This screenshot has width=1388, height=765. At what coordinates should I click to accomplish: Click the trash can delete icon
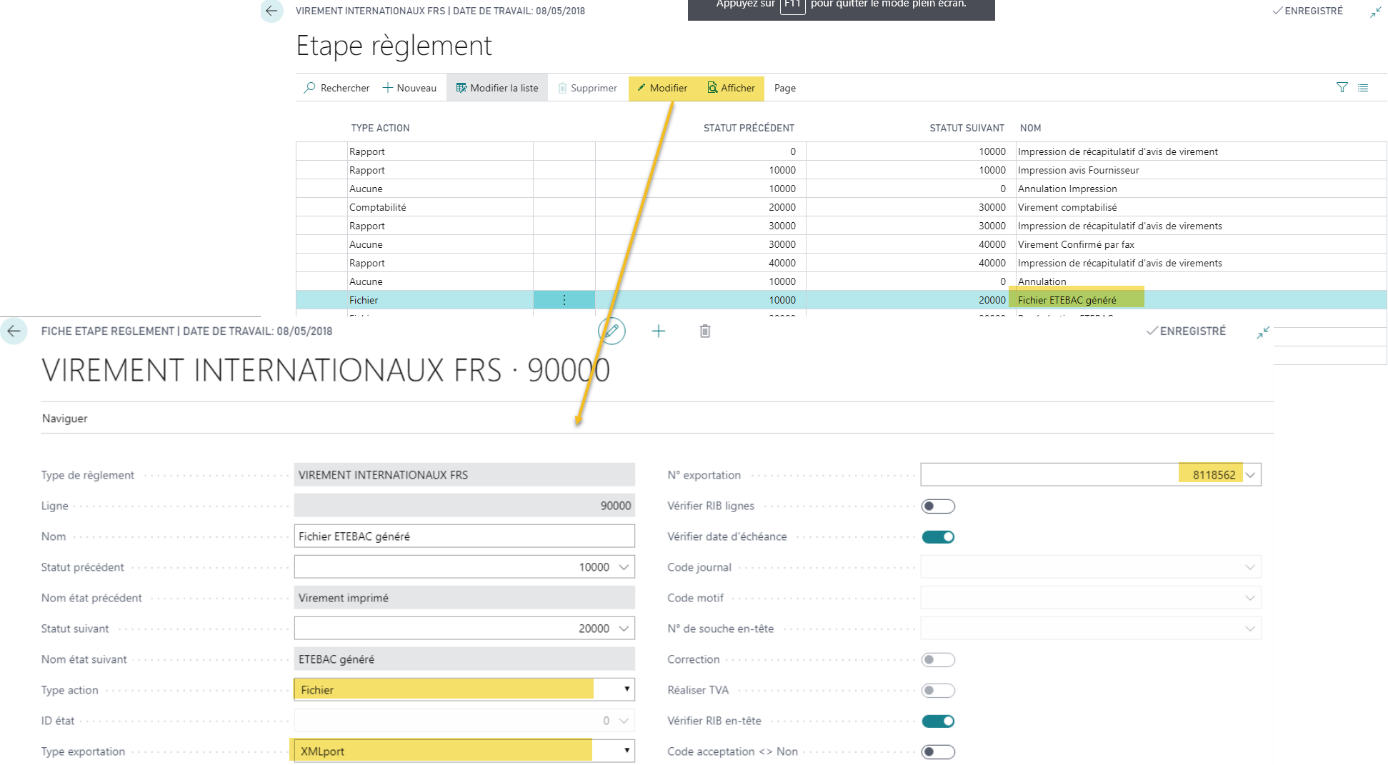pos(705,331)
